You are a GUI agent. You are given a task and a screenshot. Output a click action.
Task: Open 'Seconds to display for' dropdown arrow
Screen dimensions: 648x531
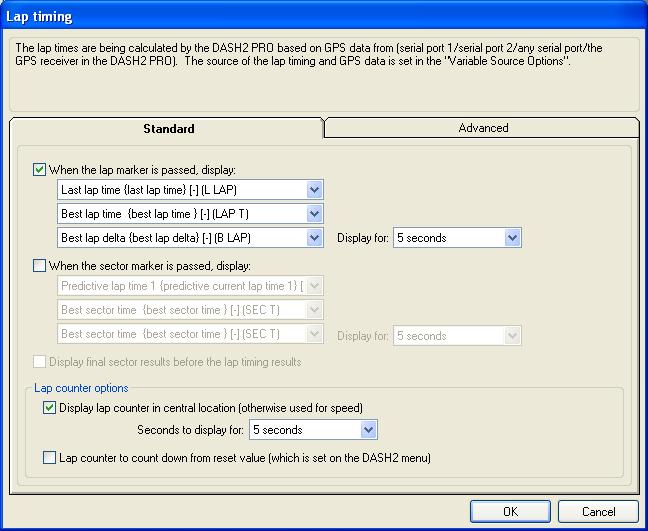click(368, 430)
